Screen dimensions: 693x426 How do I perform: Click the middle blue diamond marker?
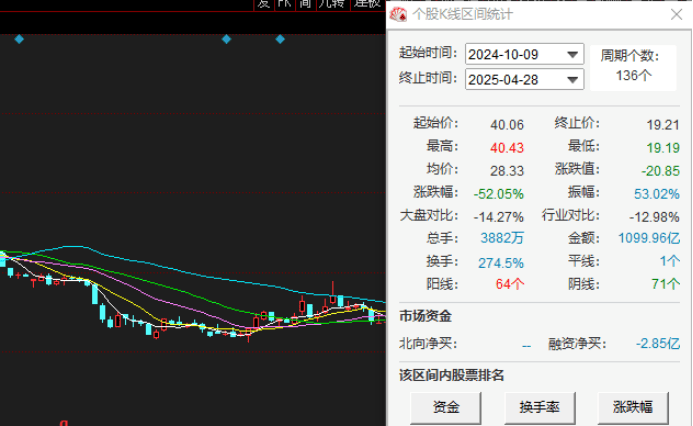click(226, 39)
